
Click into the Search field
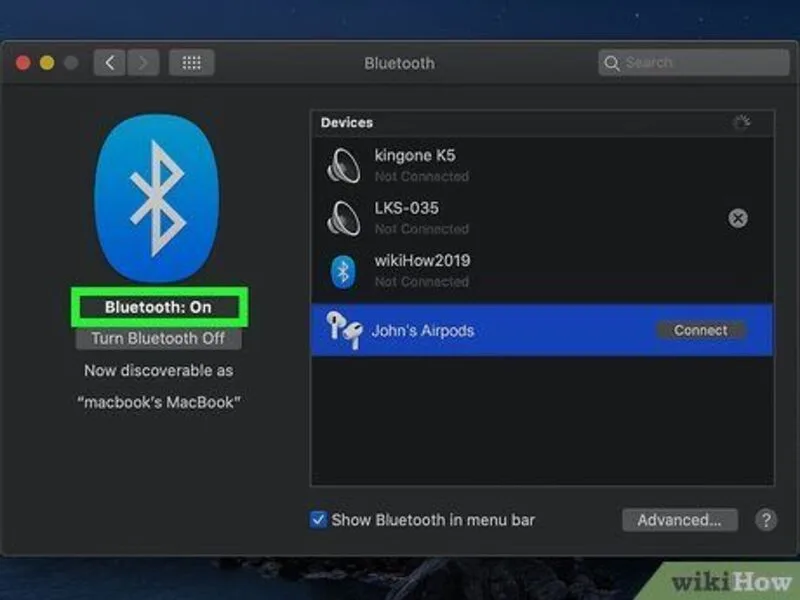coord(694,63)
